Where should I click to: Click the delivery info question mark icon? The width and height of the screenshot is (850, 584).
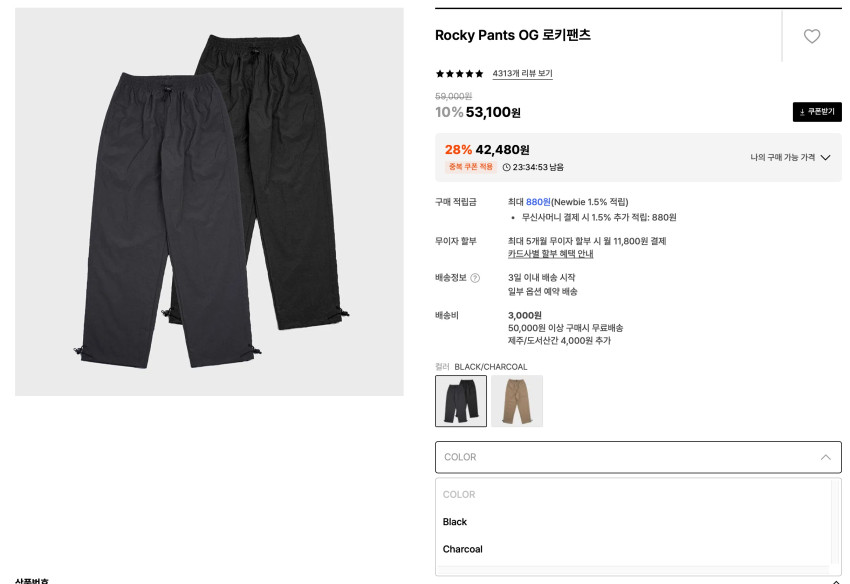point(475,278)
